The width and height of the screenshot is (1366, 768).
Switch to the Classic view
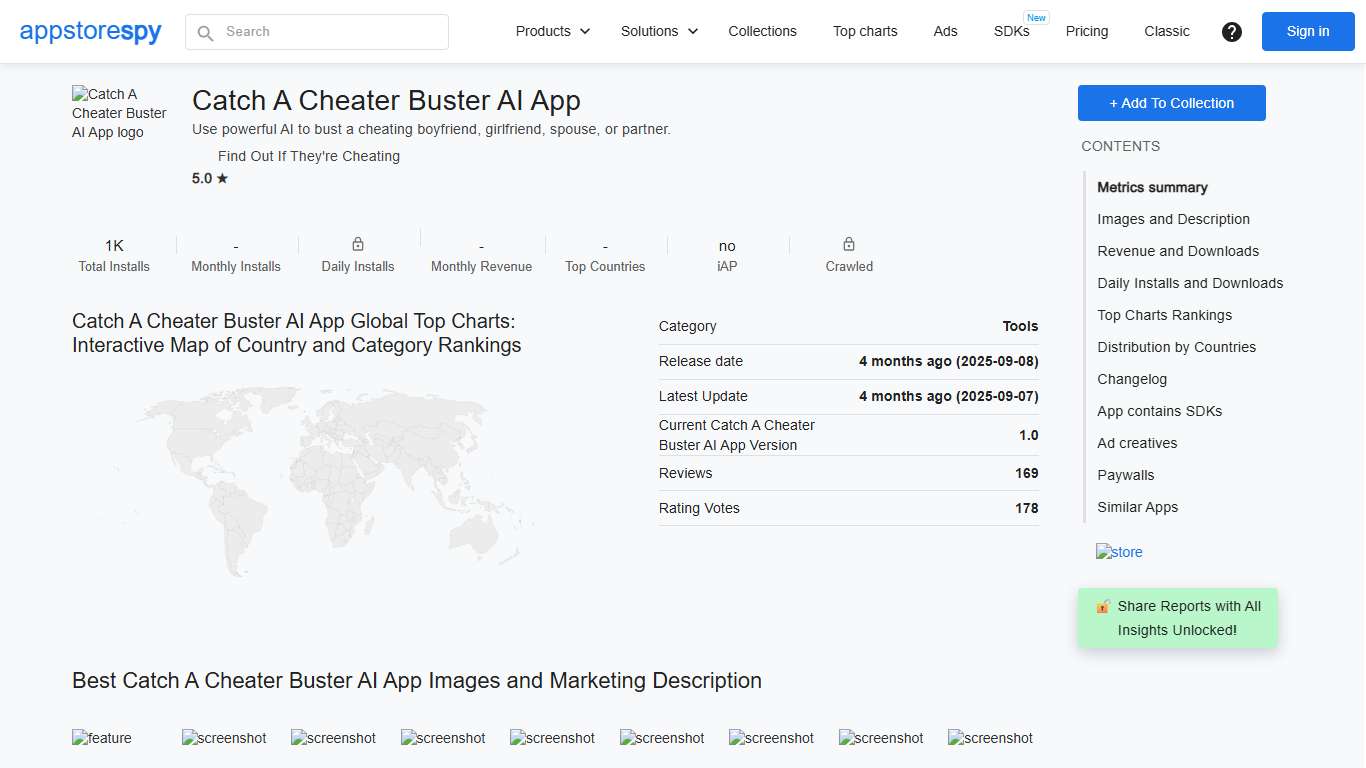coord(1166,31)
